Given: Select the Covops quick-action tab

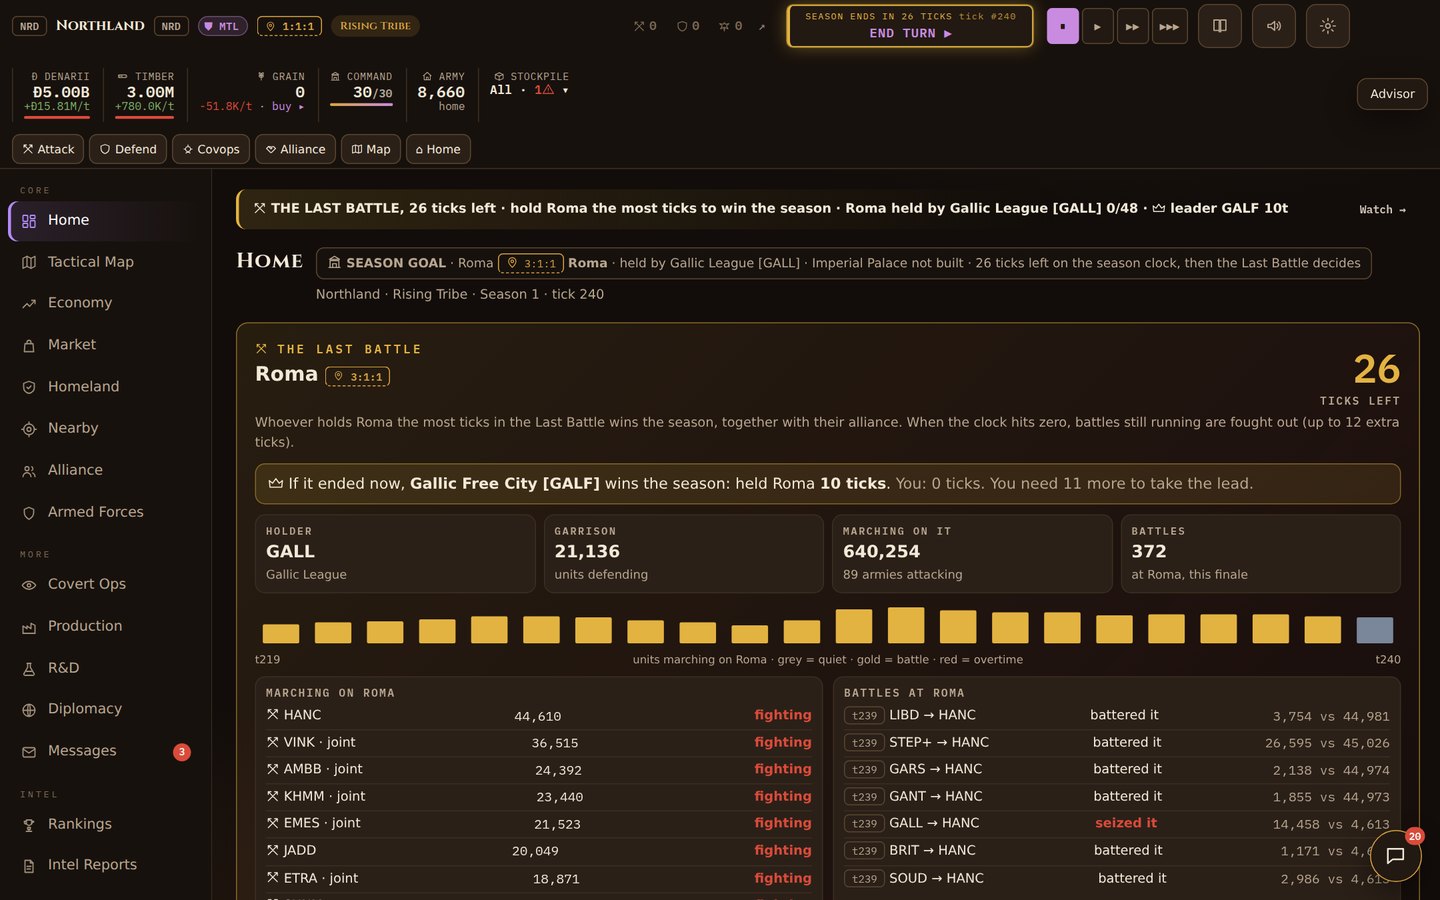Looking at the screenshot, I should pos(211,149).
